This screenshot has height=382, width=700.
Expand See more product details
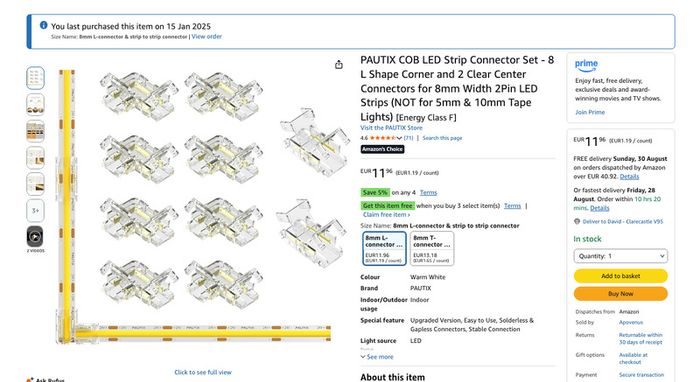tap(377, 357)
